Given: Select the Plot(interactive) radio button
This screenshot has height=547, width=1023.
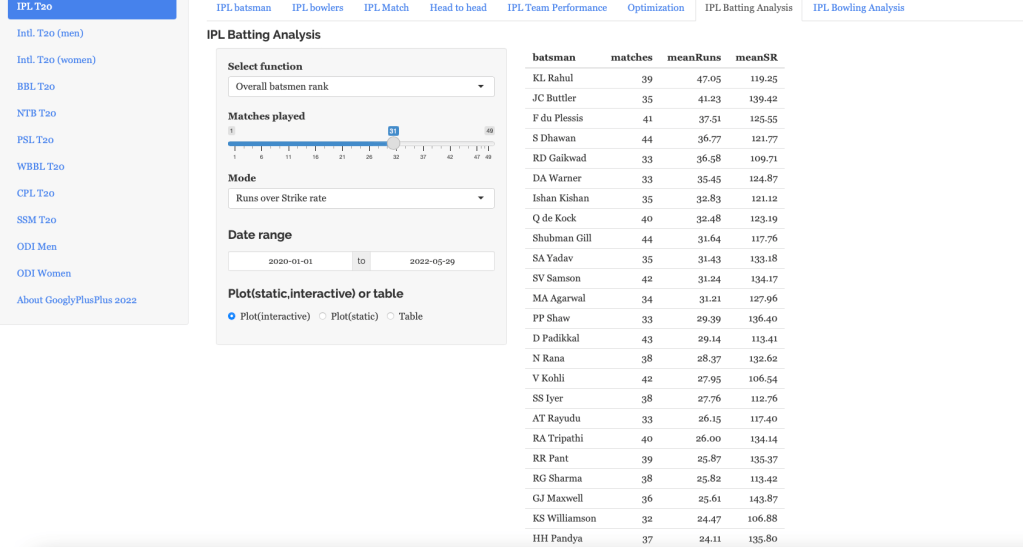Looking at the screenshot, I should point(232,316).
